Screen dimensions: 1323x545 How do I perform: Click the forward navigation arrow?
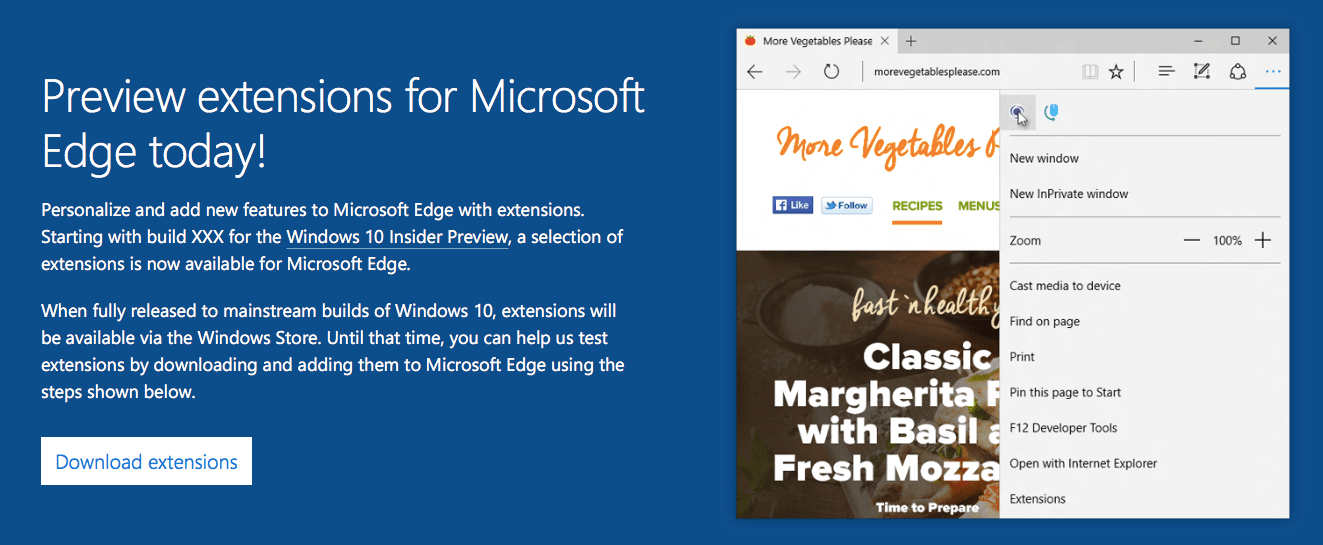793,72
